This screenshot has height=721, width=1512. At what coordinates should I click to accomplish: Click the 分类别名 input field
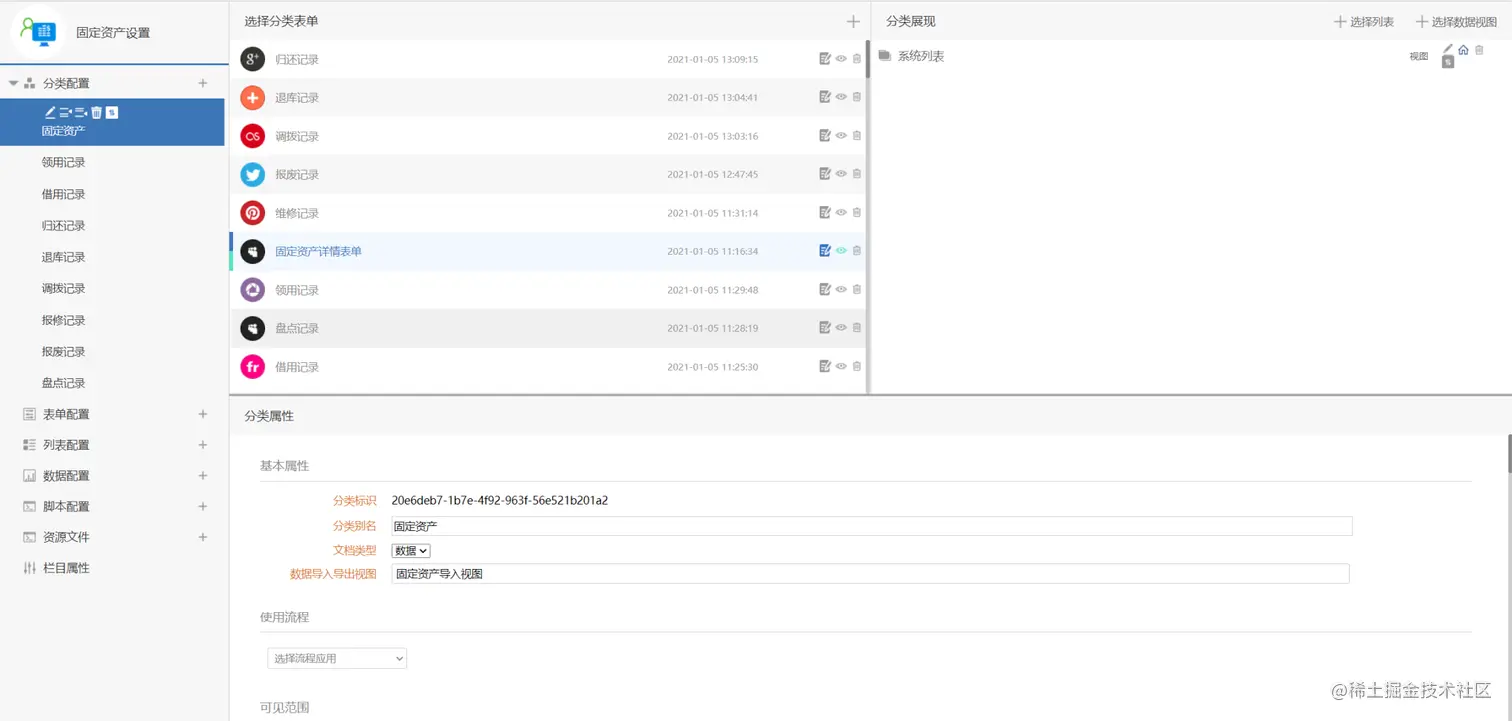[x=871, y=526]
